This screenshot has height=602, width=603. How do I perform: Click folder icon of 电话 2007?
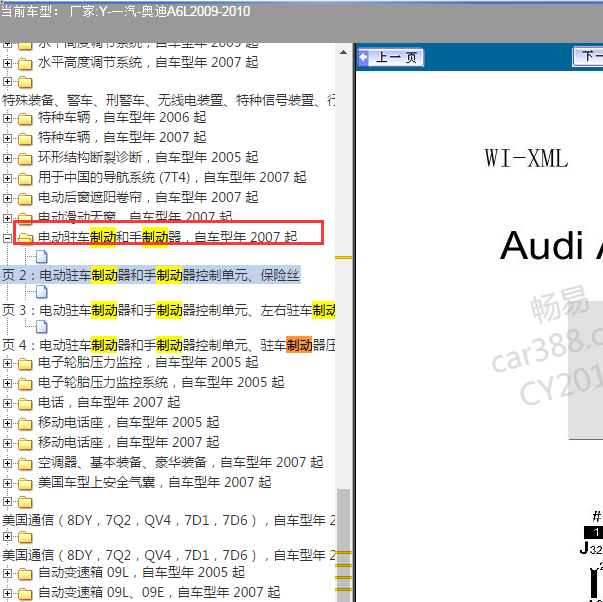(25, 403)
